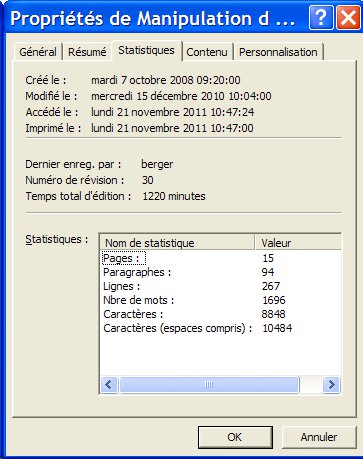Screen dimensions: 363x459
Task: Go to the Personnalisation tab
Action: [278, 52]
